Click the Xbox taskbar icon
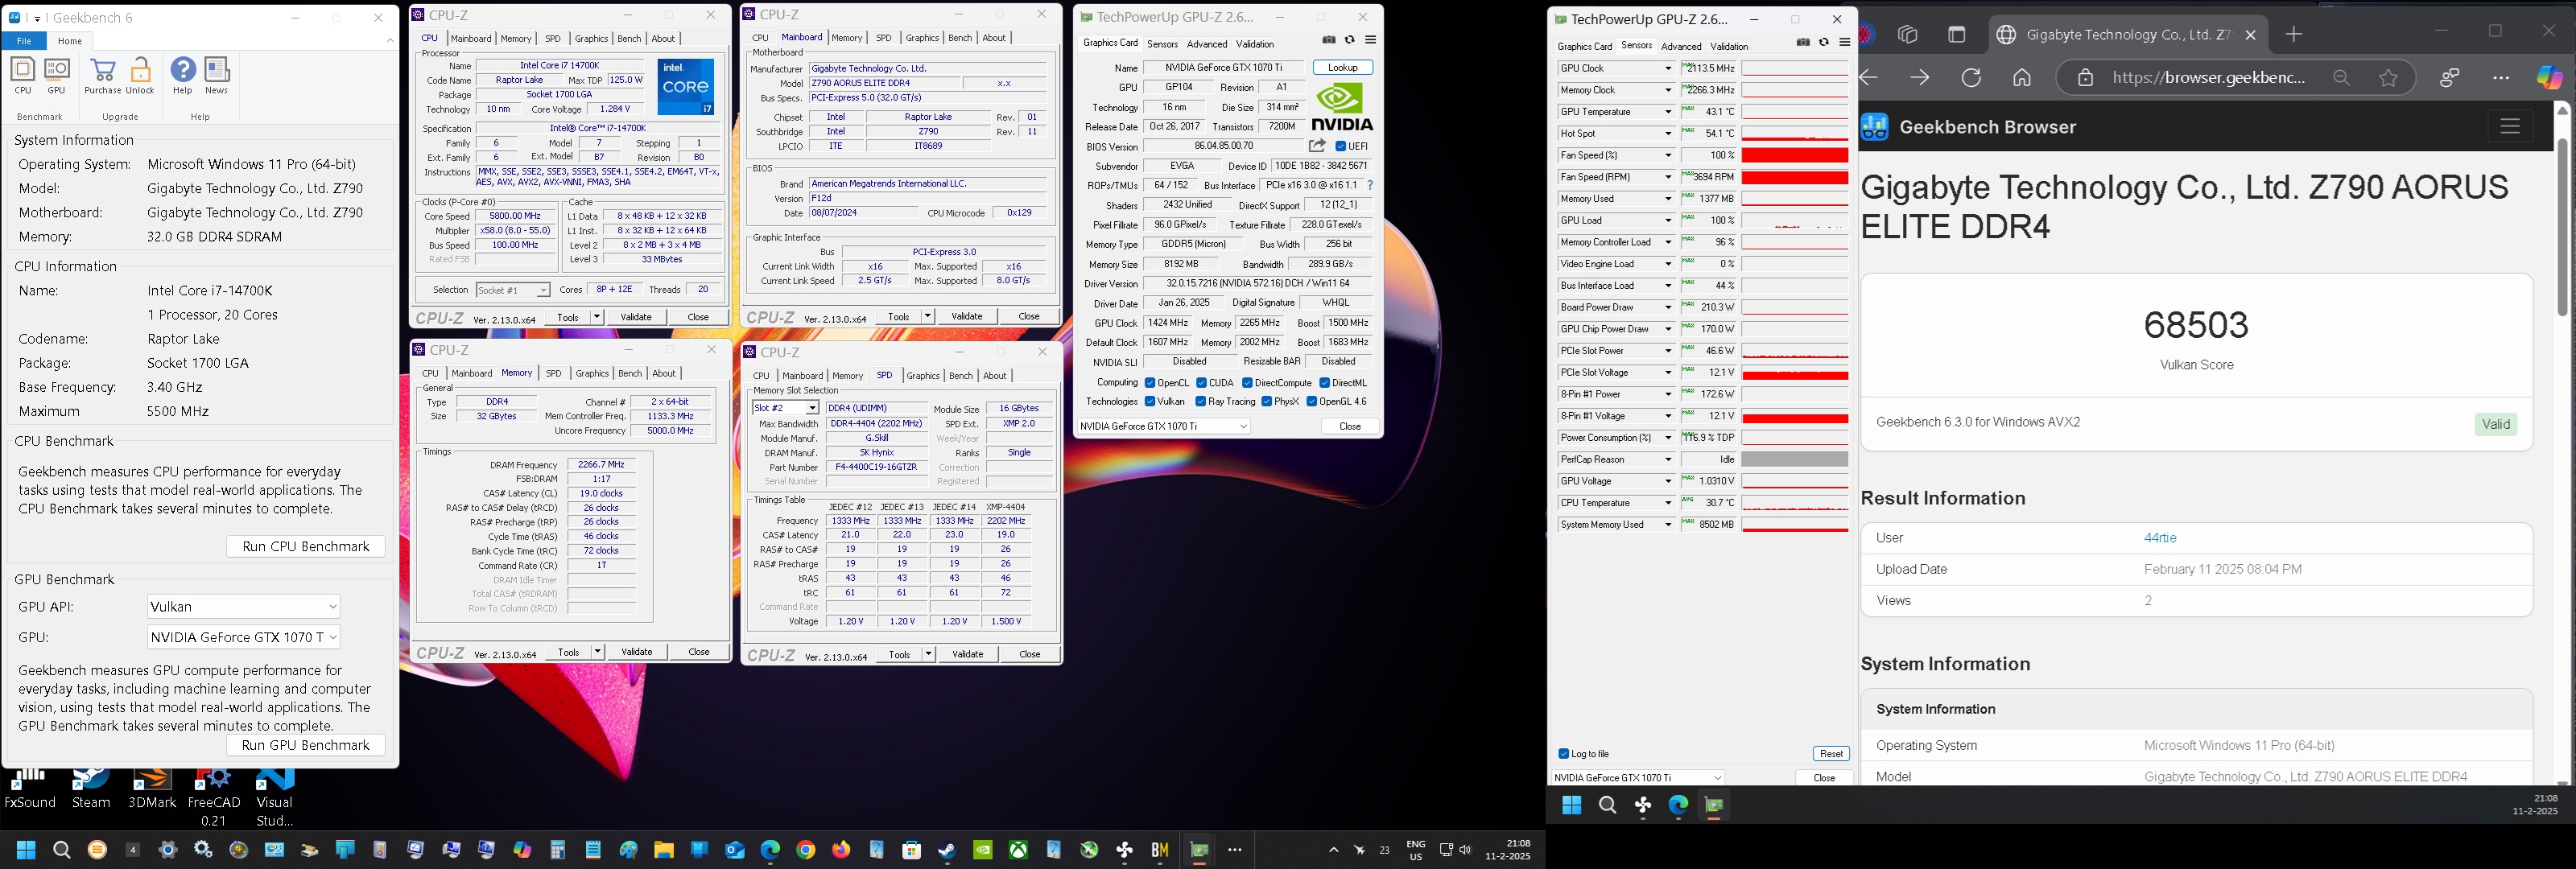This screenshot has width=2576, height=869. [x=1018, y=850]
